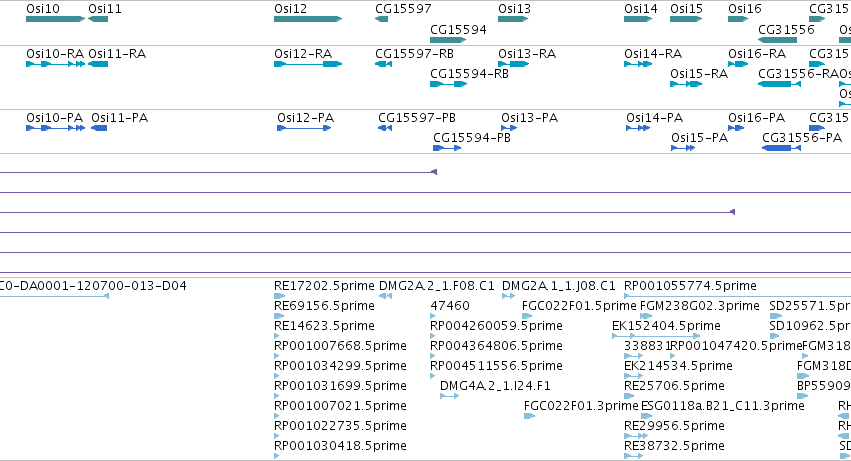Click the RP001055774.5prime EST label
The height and width of the screenshot is (461, 851).
tap(690, 286)
